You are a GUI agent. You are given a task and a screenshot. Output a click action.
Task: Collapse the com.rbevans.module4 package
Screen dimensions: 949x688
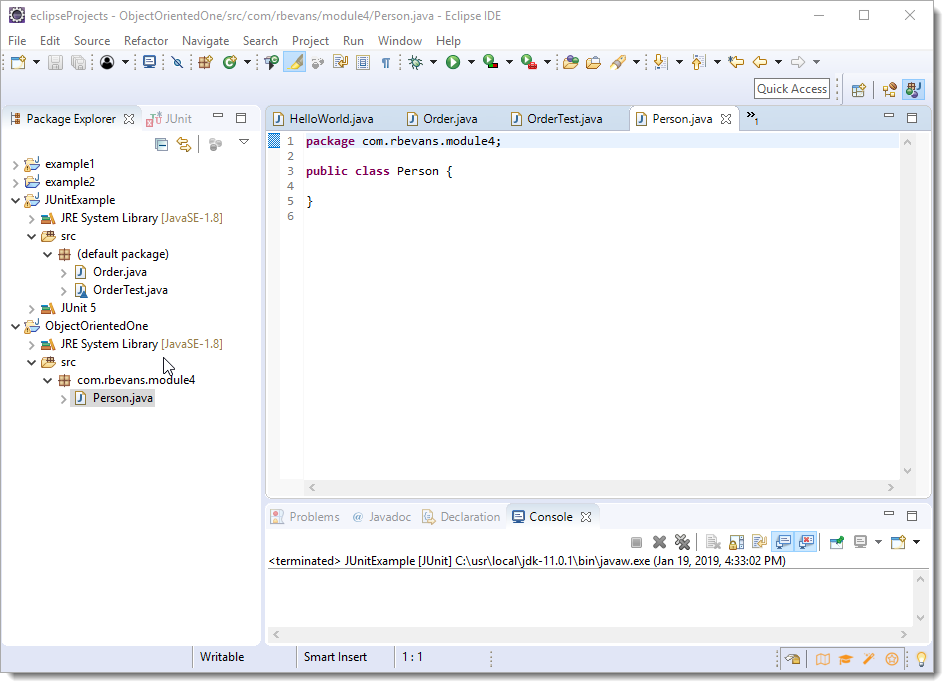47,381
